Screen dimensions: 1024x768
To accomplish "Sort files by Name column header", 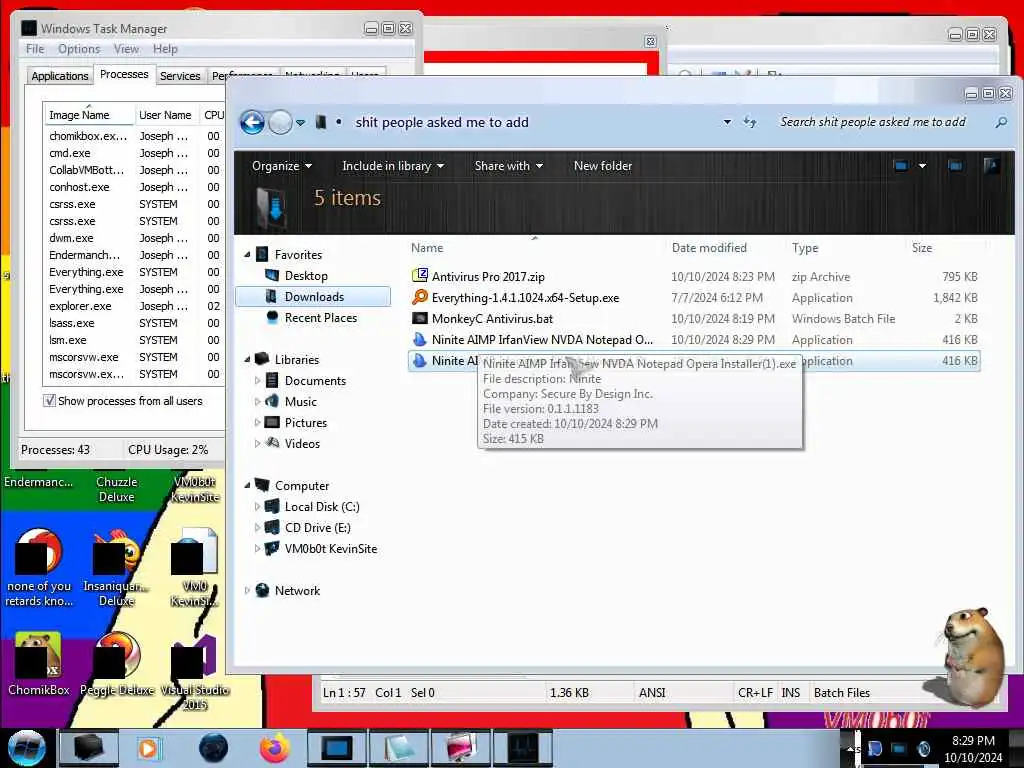I will (427, 248).
